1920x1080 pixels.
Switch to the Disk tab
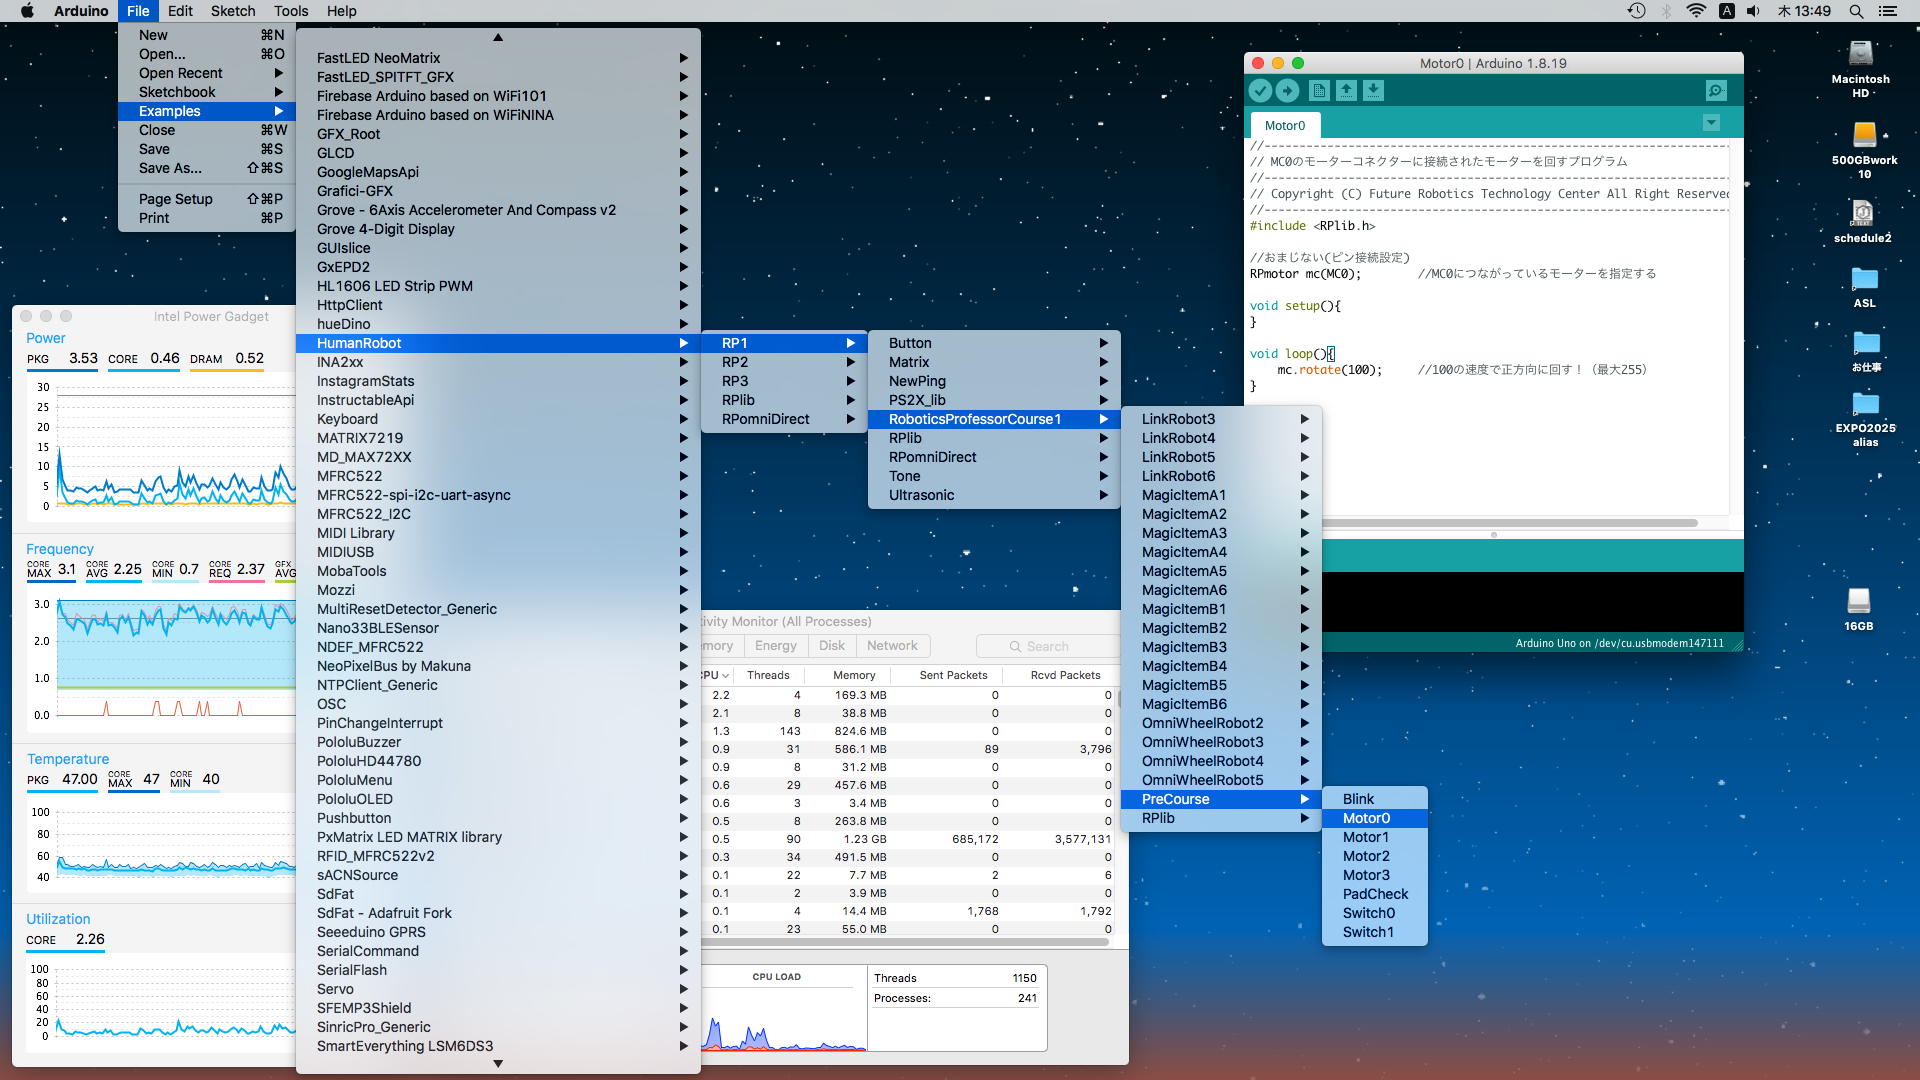click(x=832, y=646)
